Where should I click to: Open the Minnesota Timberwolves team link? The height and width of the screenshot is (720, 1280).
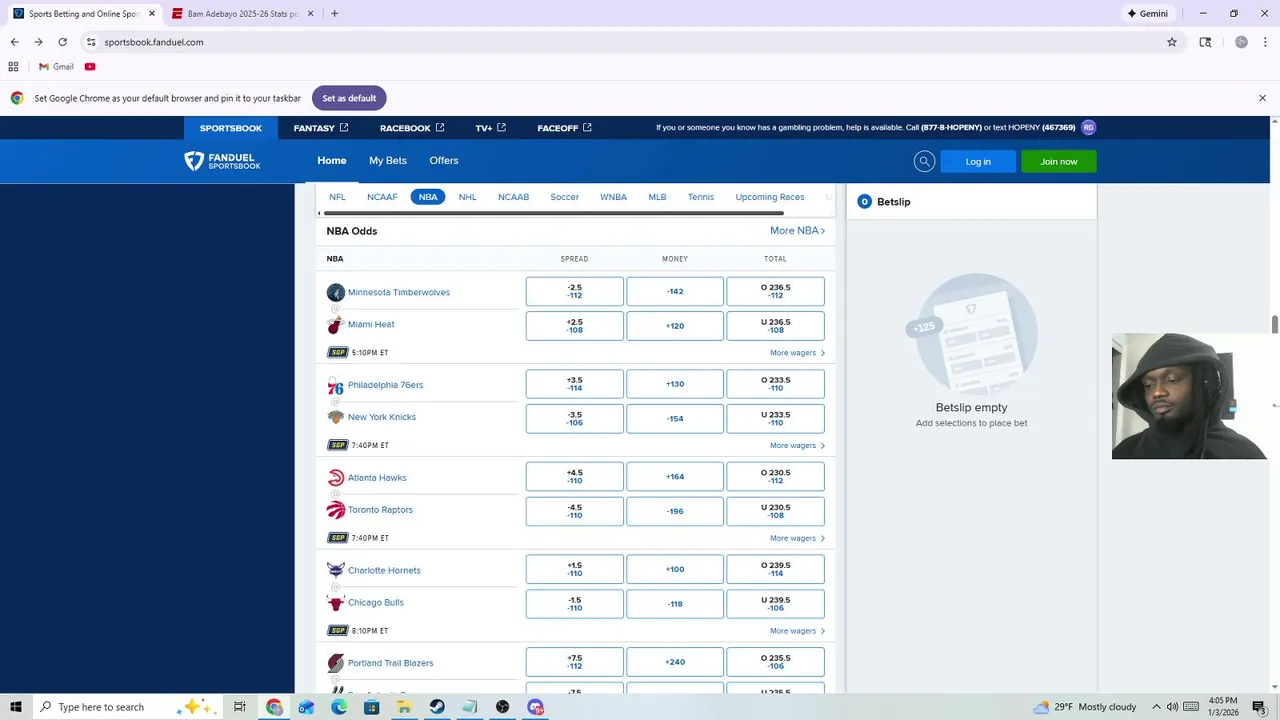tap(399, 292)
